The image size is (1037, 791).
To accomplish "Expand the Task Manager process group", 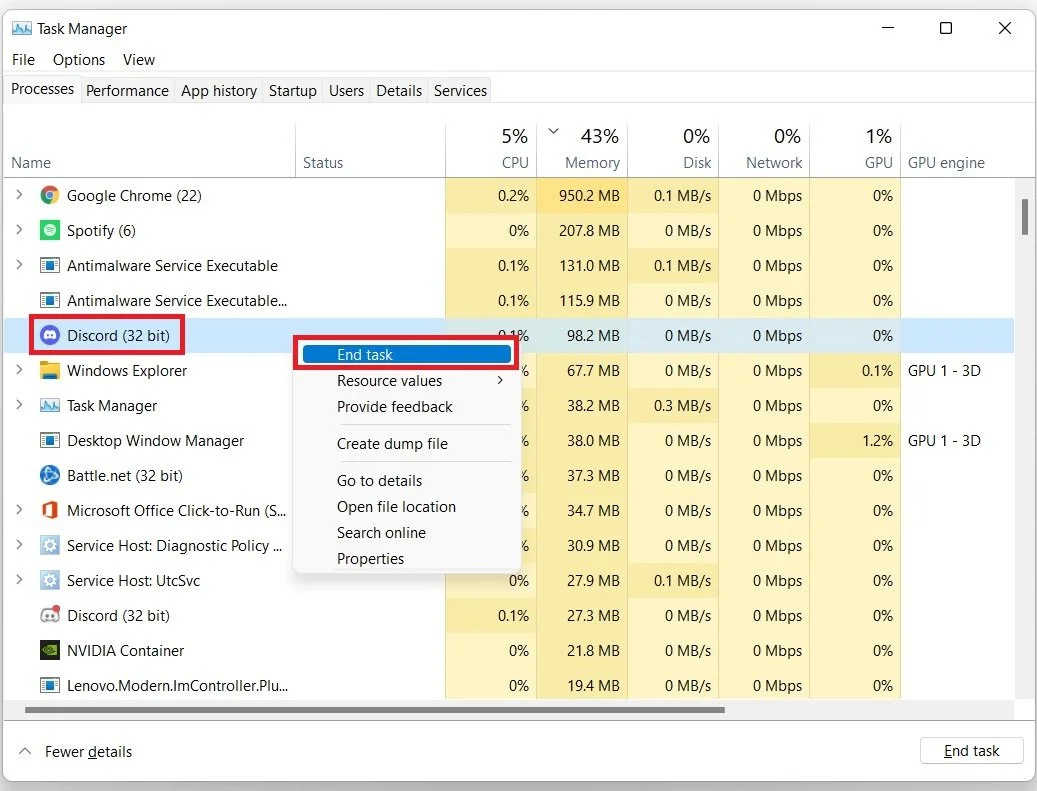I will pyautogui.click(x=19, y=405).
